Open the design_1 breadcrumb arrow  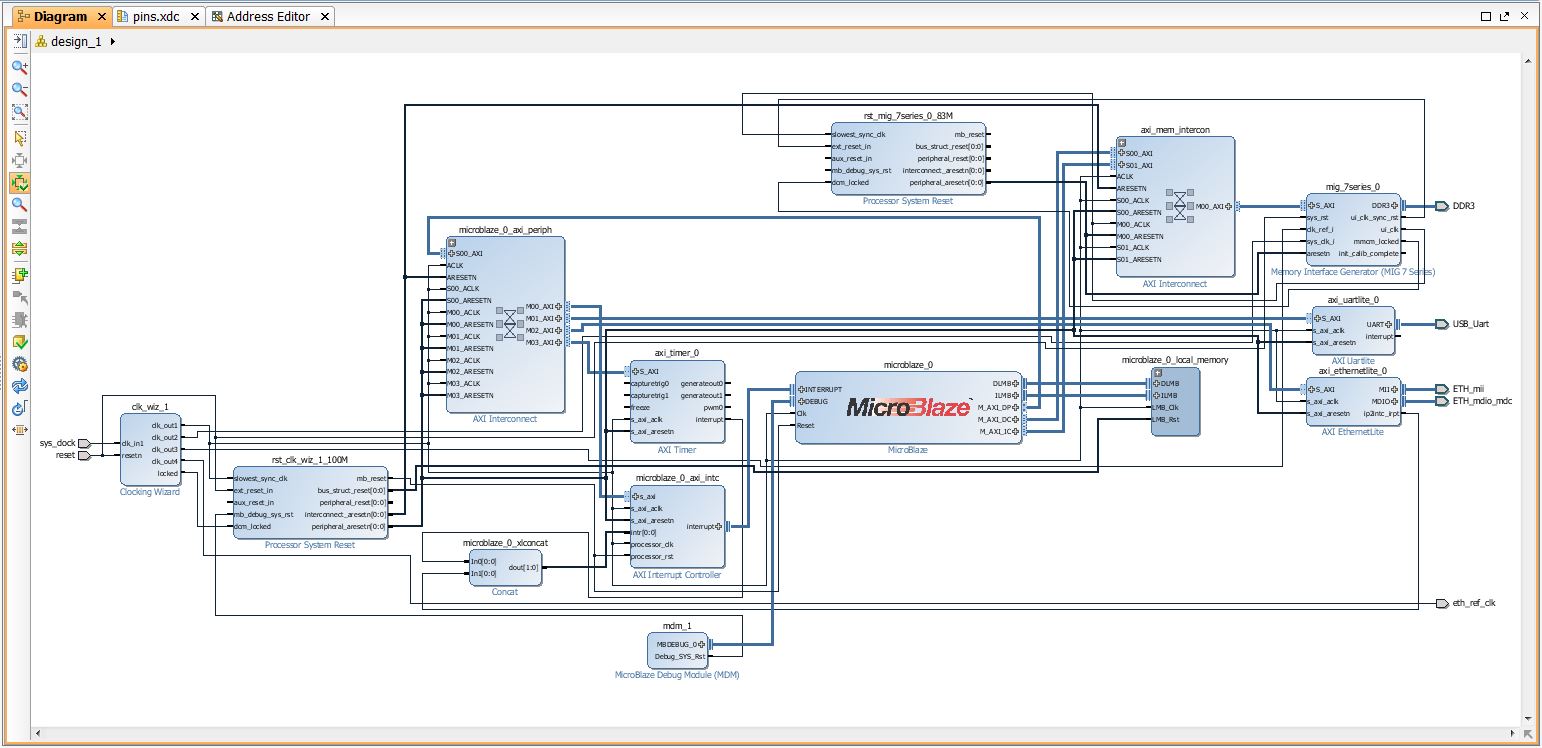112,42
